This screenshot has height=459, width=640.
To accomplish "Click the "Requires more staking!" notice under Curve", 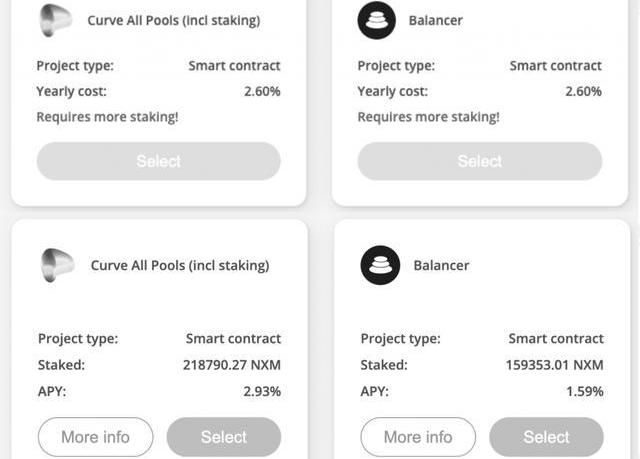I will [107, 117].
